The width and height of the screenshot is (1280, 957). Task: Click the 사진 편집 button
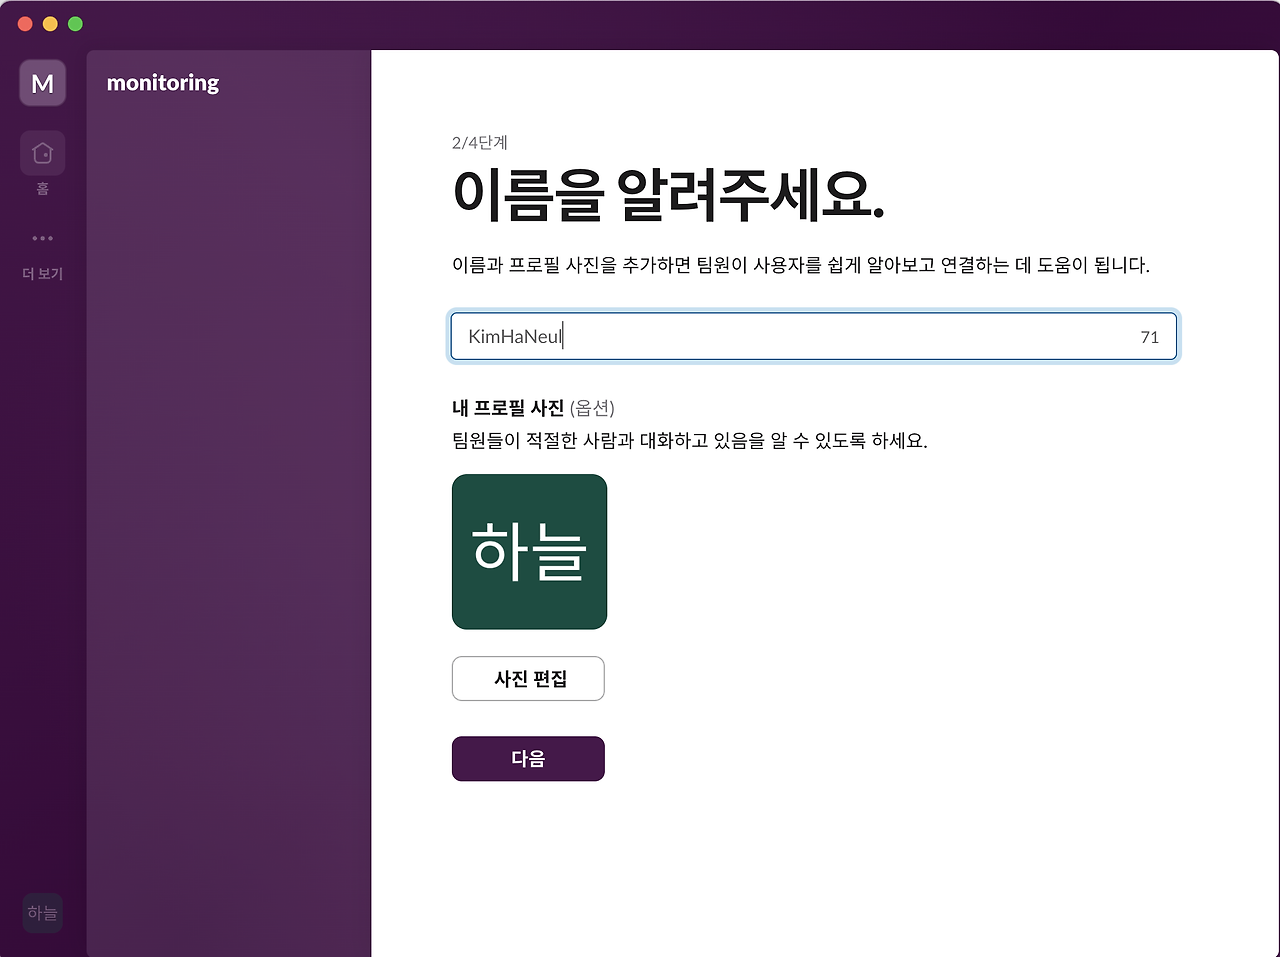[x=528, y=679]
